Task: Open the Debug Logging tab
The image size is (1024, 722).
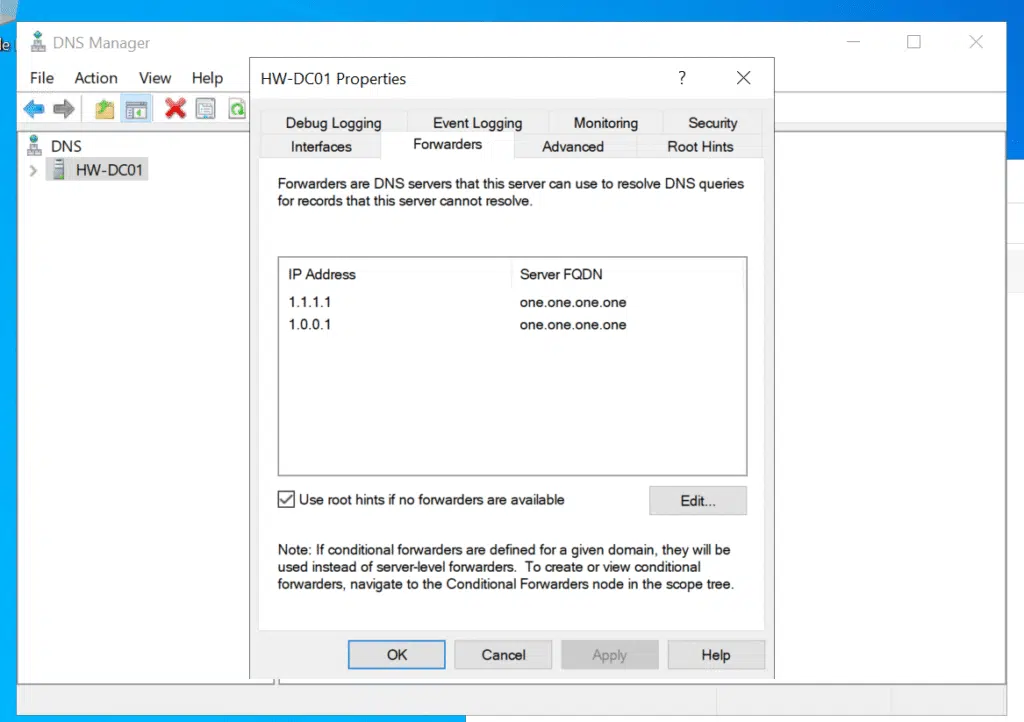Action: [333, 123]
